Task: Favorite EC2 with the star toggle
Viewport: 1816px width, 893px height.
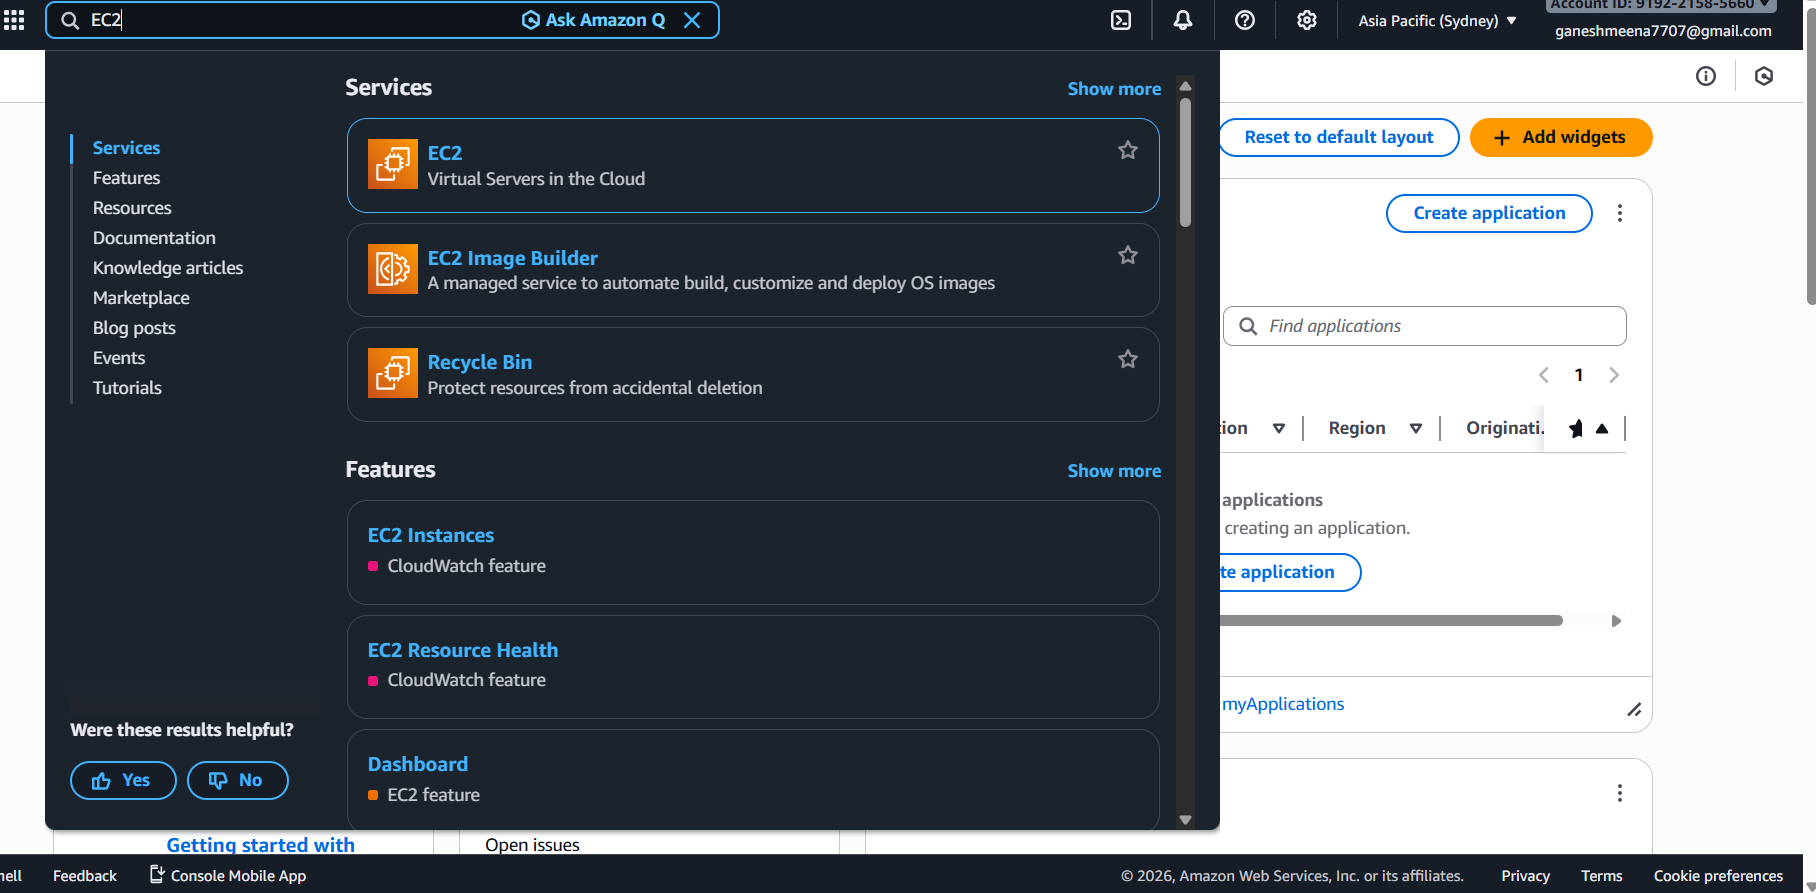Action: pos(1128,150)
